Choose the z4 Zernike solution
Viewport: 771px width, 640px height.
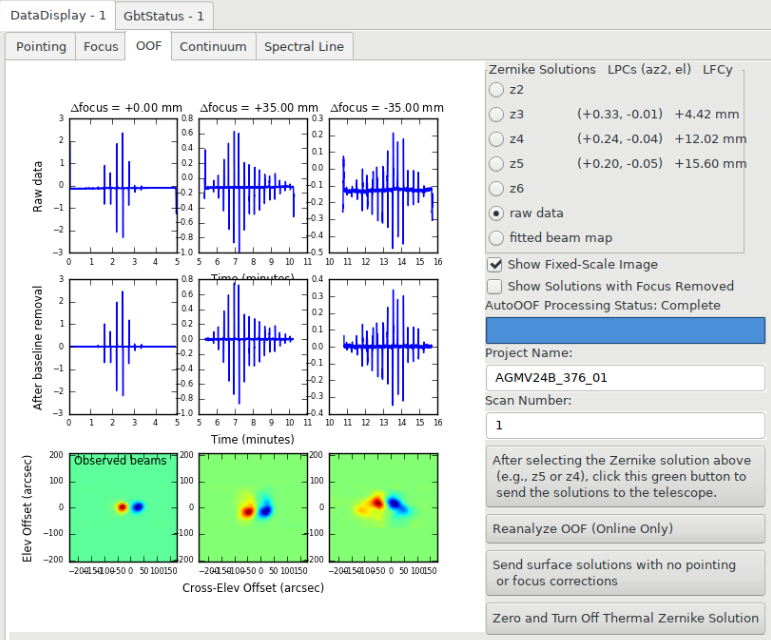[x=497, y=139]
